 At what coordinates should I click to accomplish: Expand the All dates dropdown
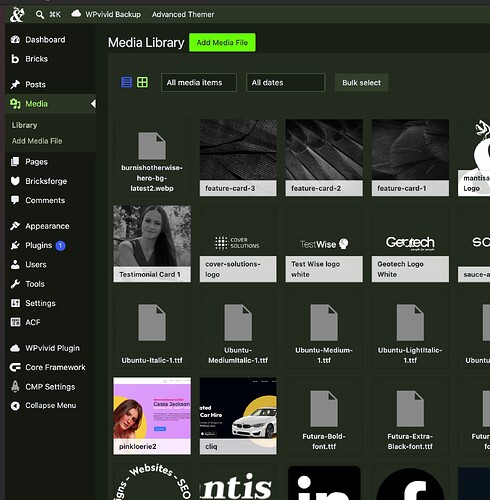coord(285,82)
